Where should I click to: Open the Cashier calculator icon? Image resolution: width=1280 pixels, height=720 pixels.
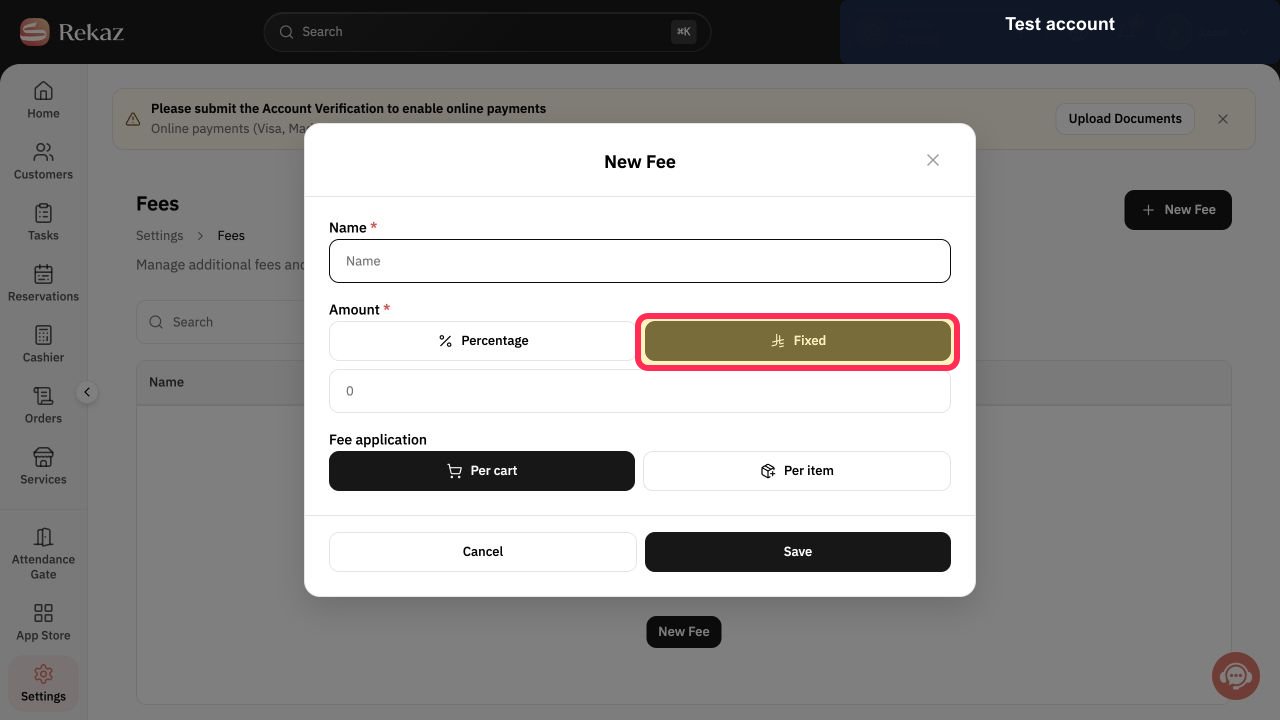point(43,335)
